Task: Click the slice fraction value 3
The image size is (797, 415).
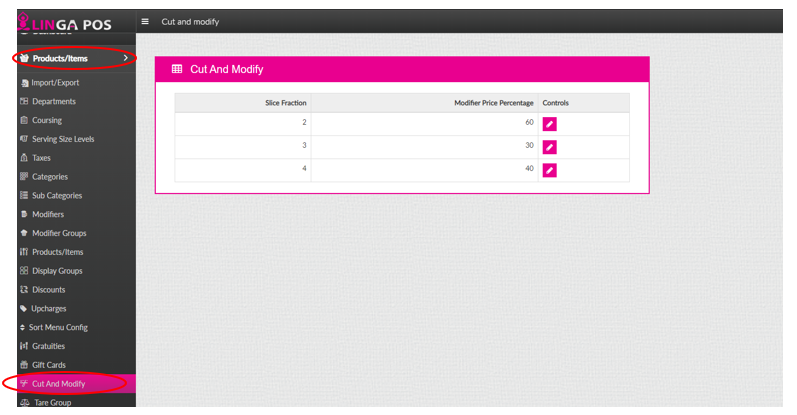Action: [x=304, y=145]
